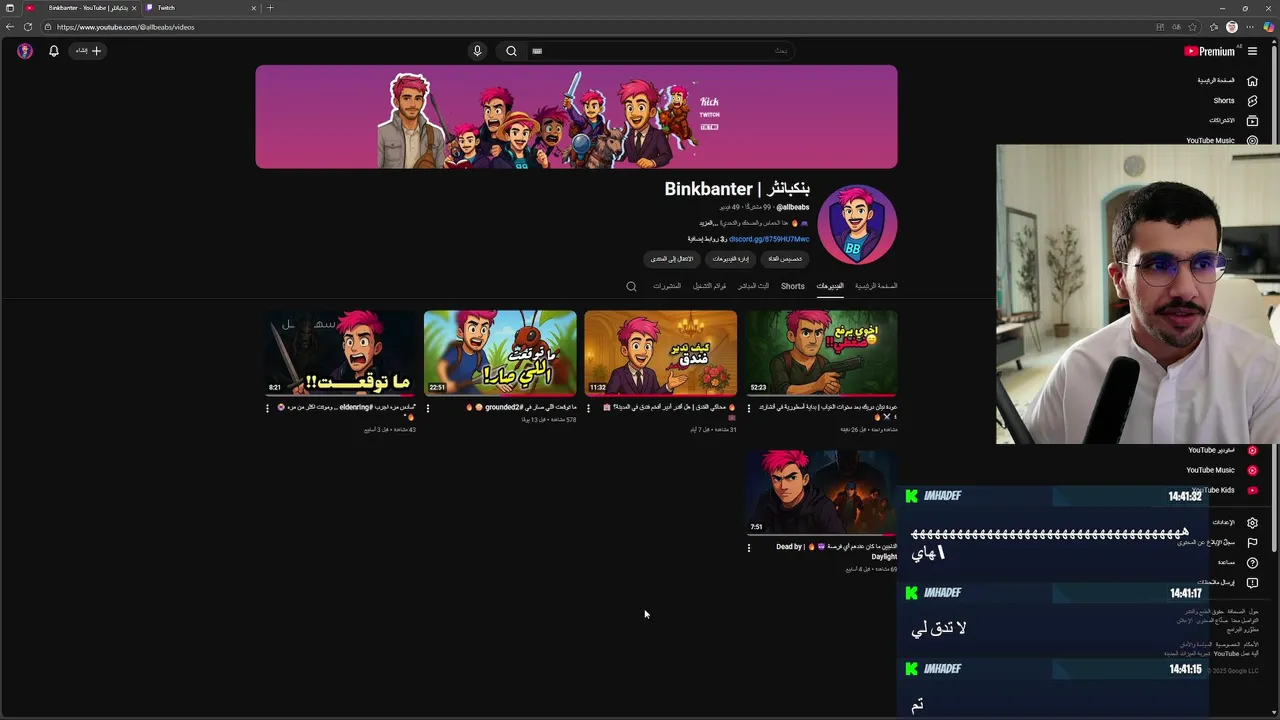Open the 22:51 grounded2 video thumbnail
This screenshot has height=720, width=1280.
click(x=500, y=353)
